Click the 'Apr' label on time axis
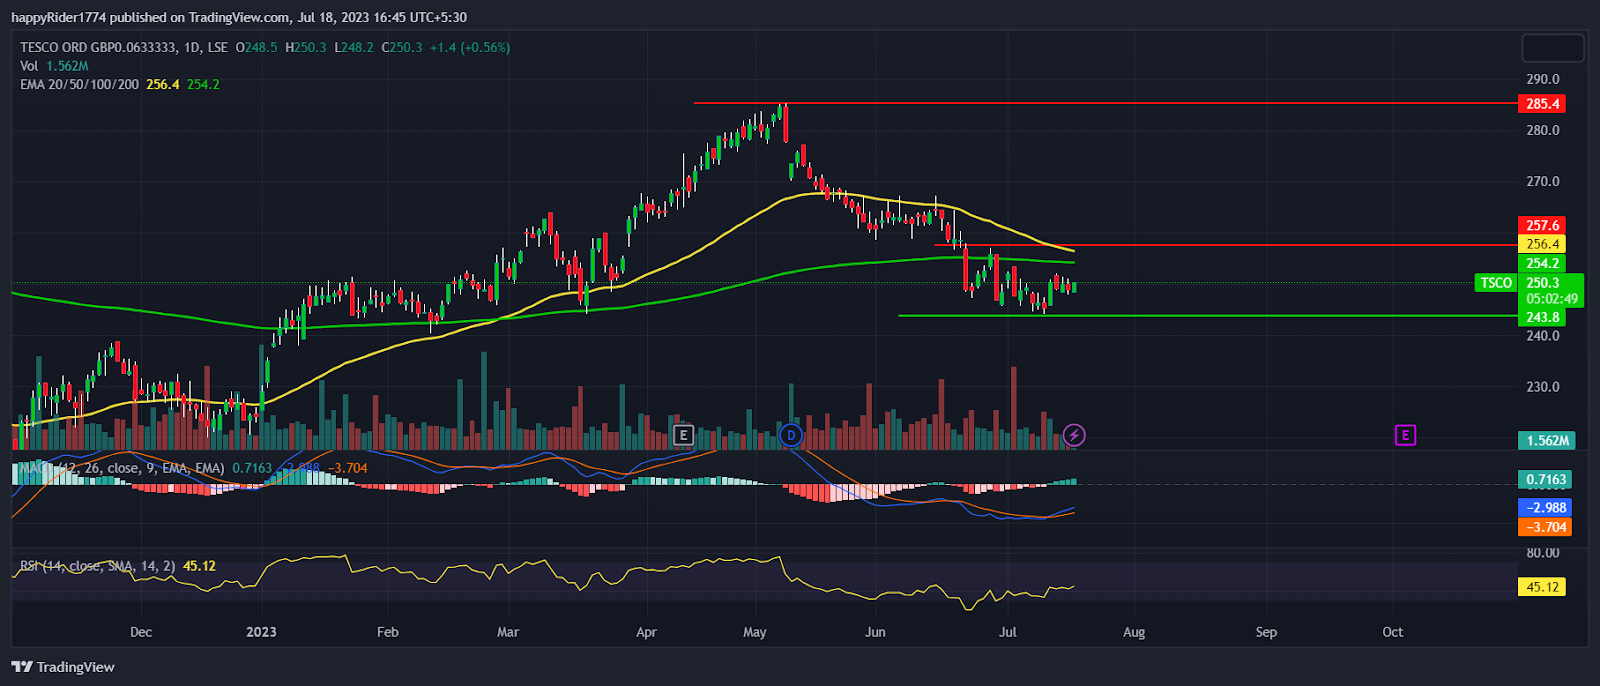 tap(646, 632)
